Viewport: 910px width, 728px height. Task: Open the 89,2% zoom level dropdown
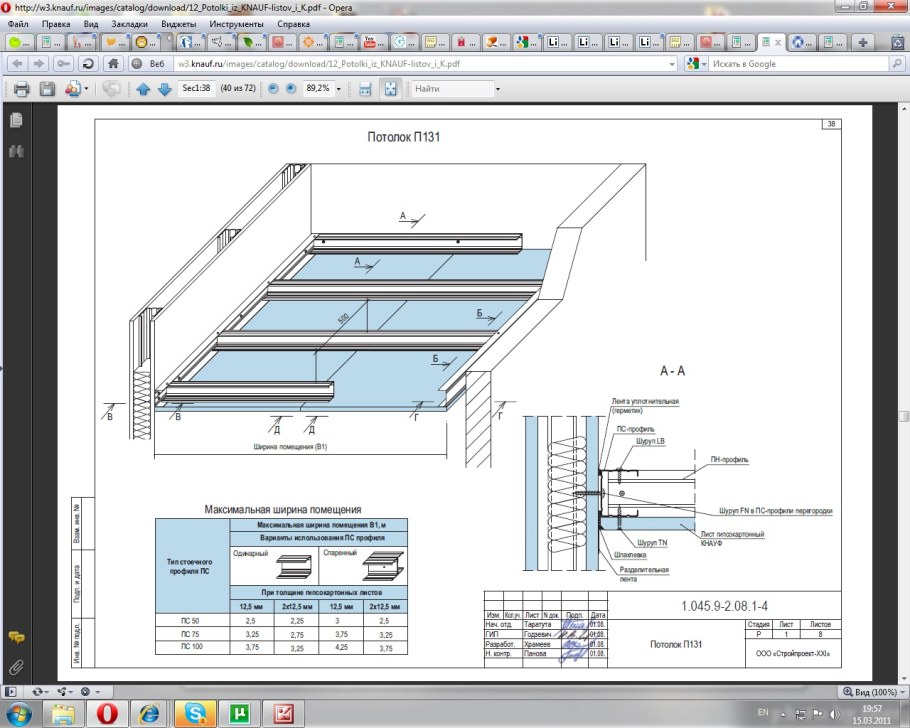338,89
